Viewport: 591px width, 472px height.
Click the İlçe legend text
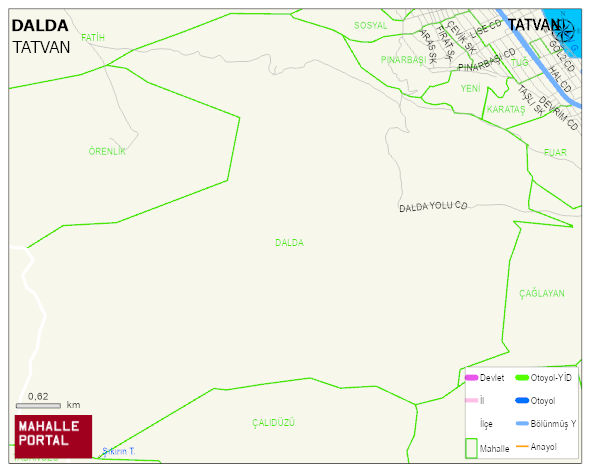click(x=486, y=424)
